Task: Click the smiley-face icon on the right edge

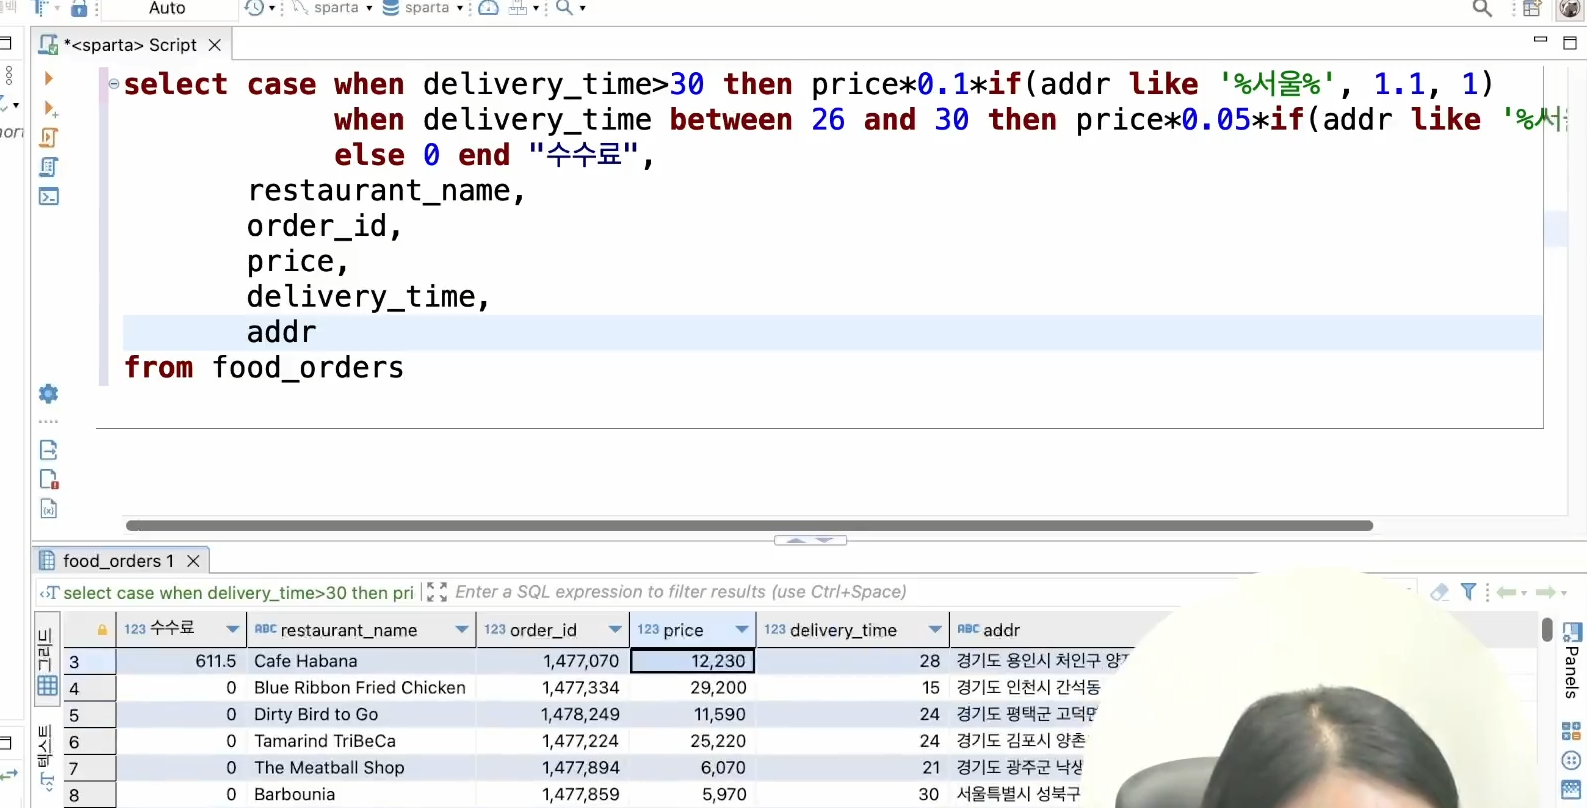Action: [x=1571, y=761]
